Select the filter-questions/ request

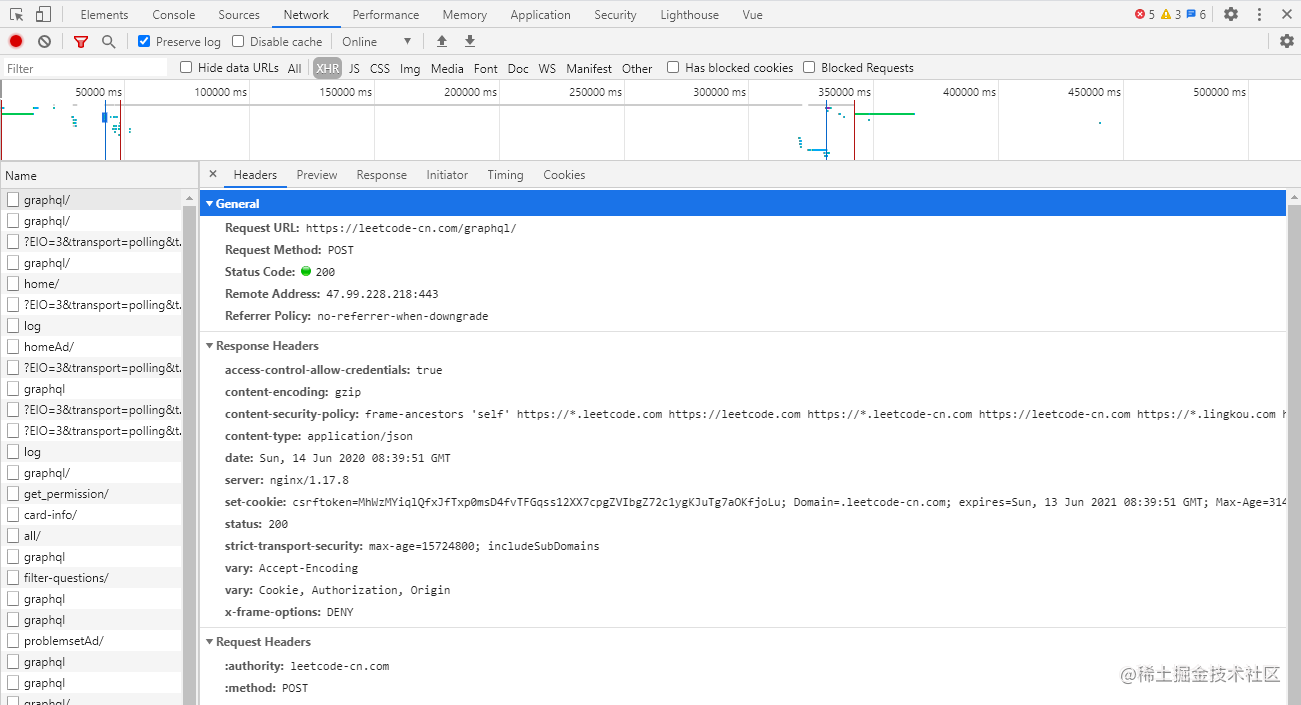[x=91, y=577]
